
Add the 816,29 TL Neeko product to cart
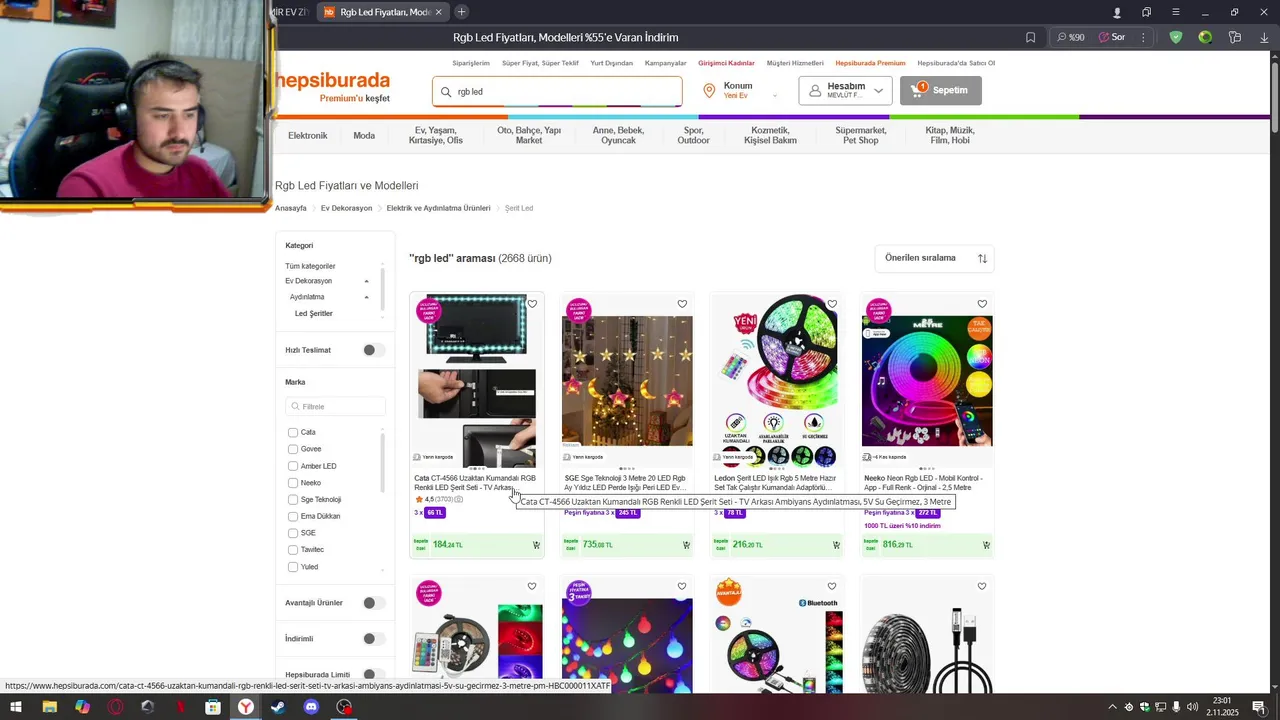click(x=986, y=545)
